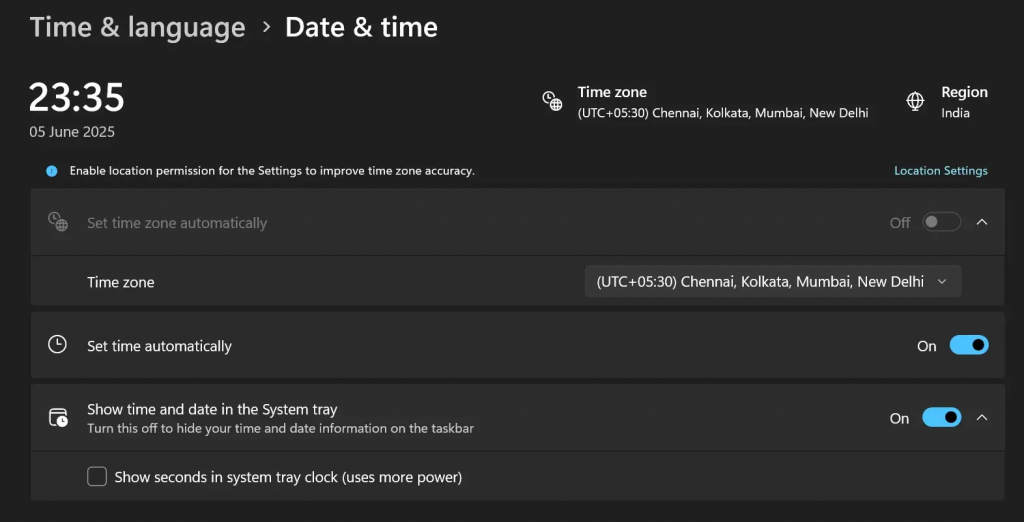The image size is (1024, 522).
Task: Click the Time zone header summary text
Action: [723, 103]
